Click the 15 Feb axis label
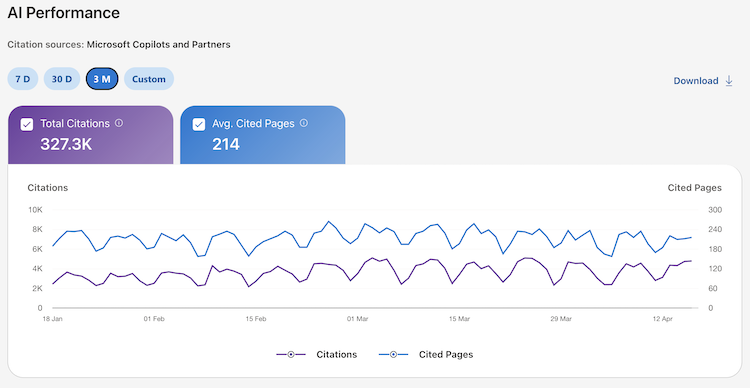 point(256,319)
